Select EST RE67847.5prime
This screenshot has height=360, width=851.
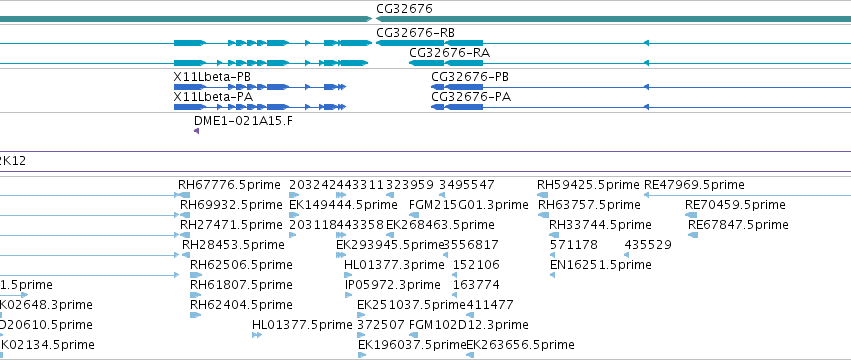[739, 225]
